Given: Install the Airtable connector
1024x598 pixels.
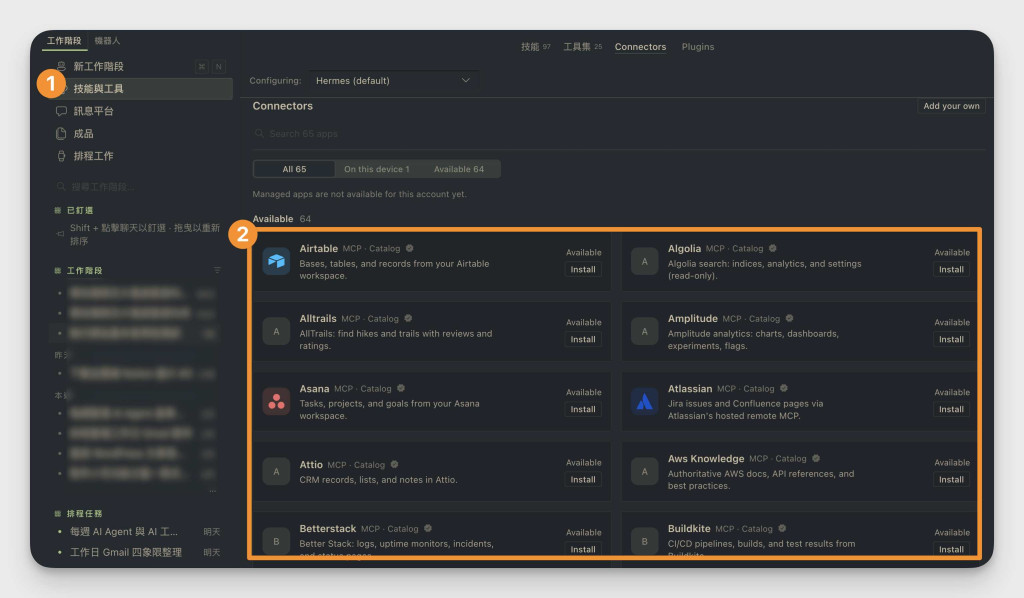Looking at the screenshot, I should (x=583, y=270).
